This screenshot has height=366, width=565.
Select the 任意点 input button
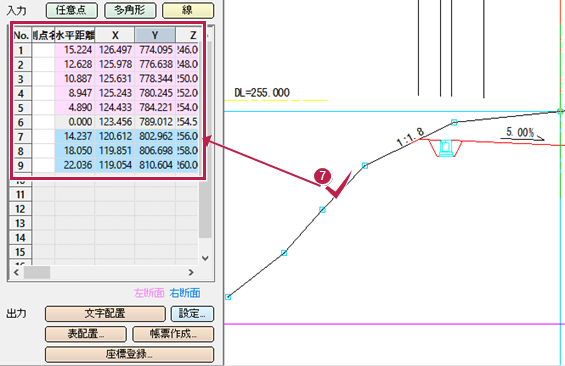tap(72, 10)
